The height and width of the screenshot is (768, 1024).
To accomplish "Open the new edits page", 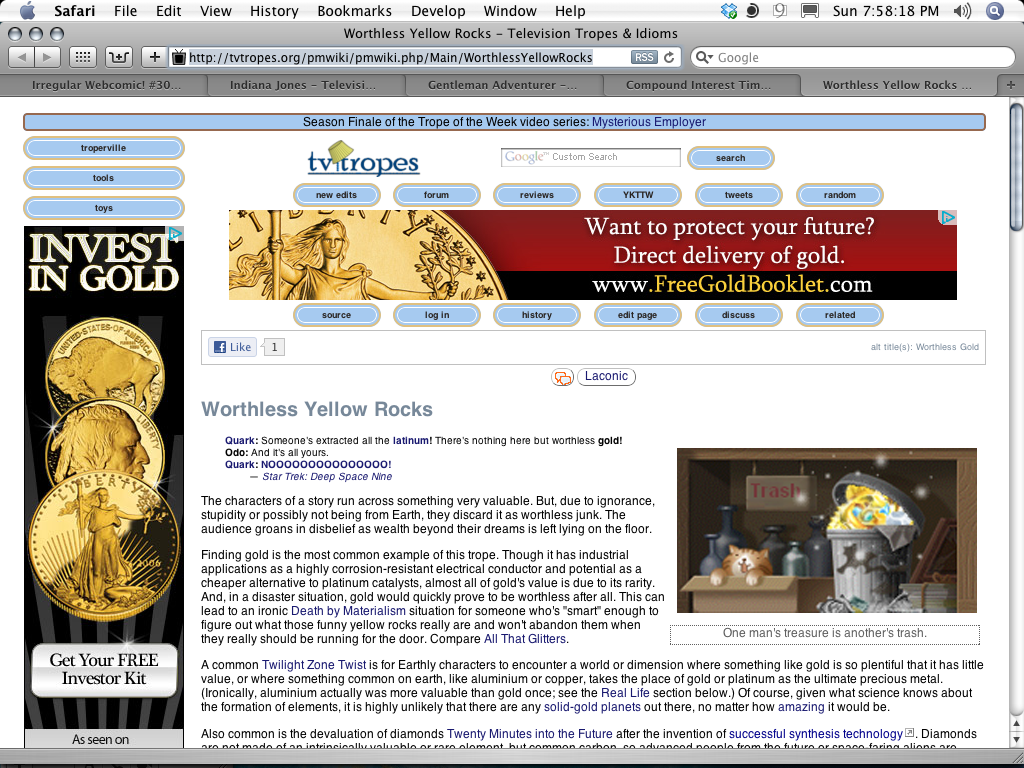I will click(x=336, y=195).
